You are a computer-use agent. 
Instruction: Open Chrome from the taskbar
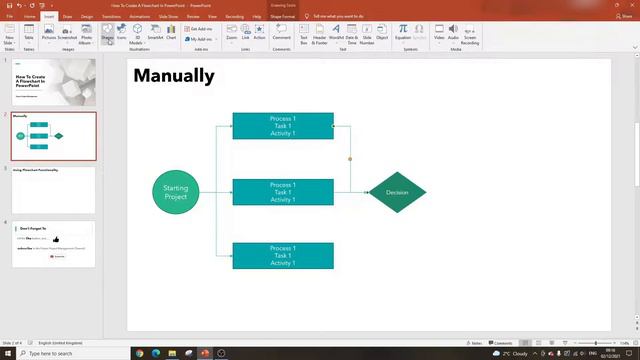140,353
